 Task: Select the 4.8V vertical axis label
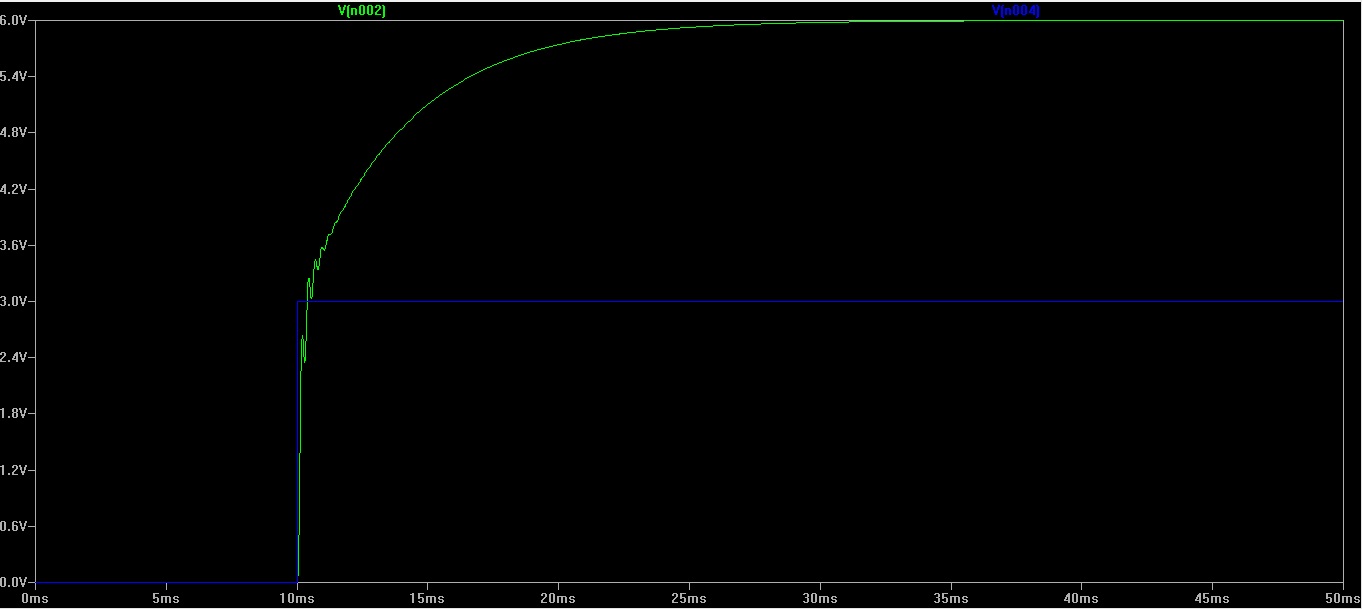17,133
